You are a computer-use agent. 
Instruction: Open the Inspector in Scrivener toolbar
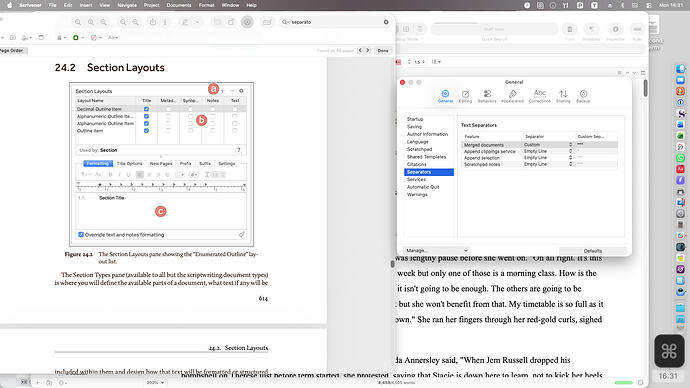point(615,29)
